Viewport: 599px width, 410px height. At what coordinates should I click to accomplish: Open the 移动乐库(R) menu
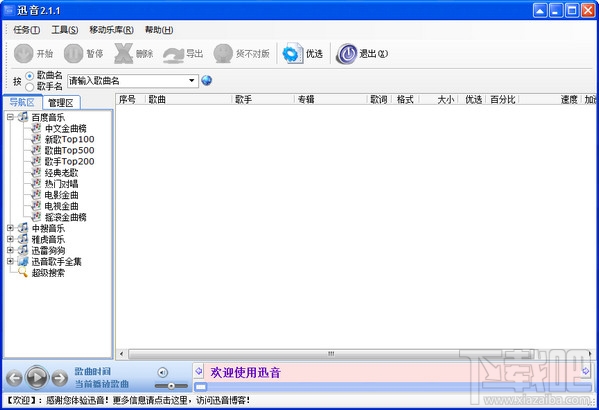(x=111, y=30)
